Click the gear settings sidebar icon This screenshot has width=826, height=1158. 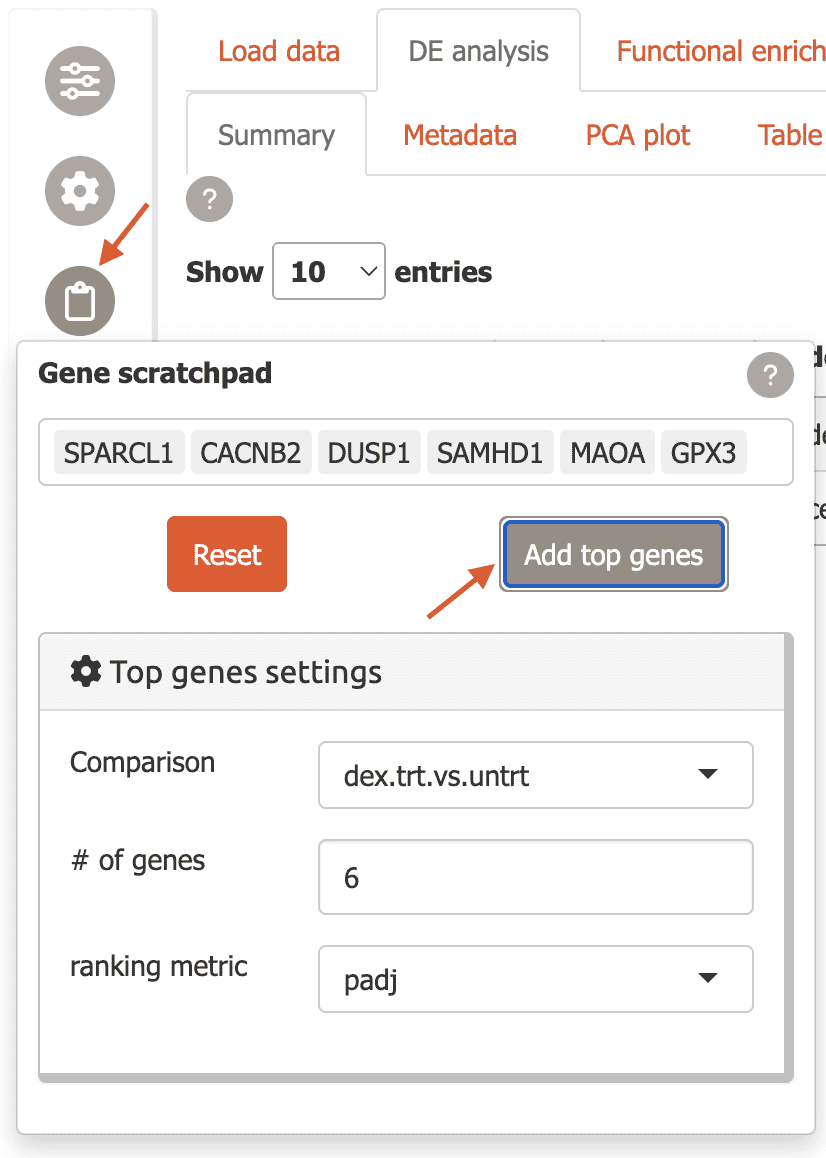point(80,190)
